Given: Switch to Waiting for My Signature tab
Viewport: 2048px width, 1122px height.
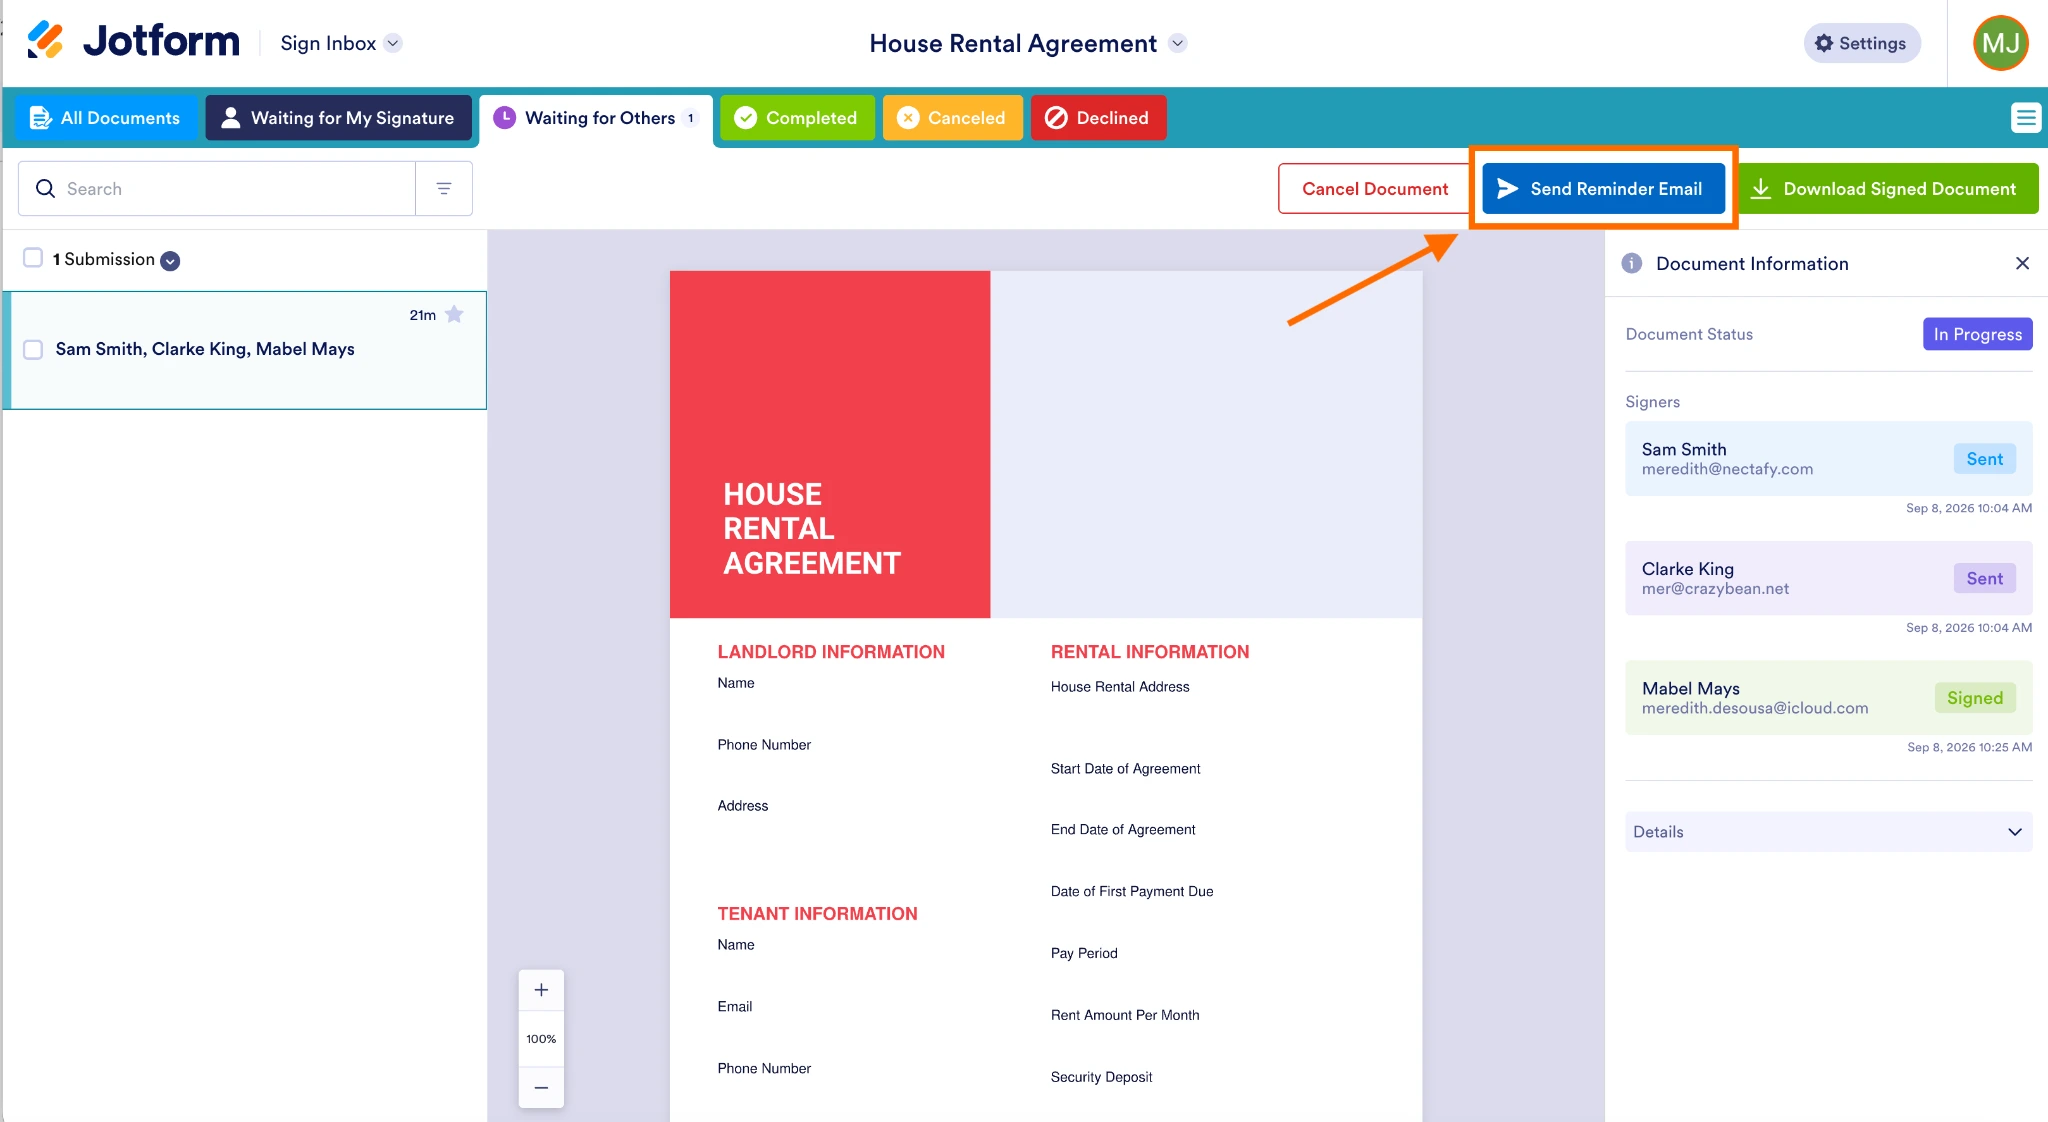Looking at the screenshot, I should pyautogui.click(x=338, y=118).
